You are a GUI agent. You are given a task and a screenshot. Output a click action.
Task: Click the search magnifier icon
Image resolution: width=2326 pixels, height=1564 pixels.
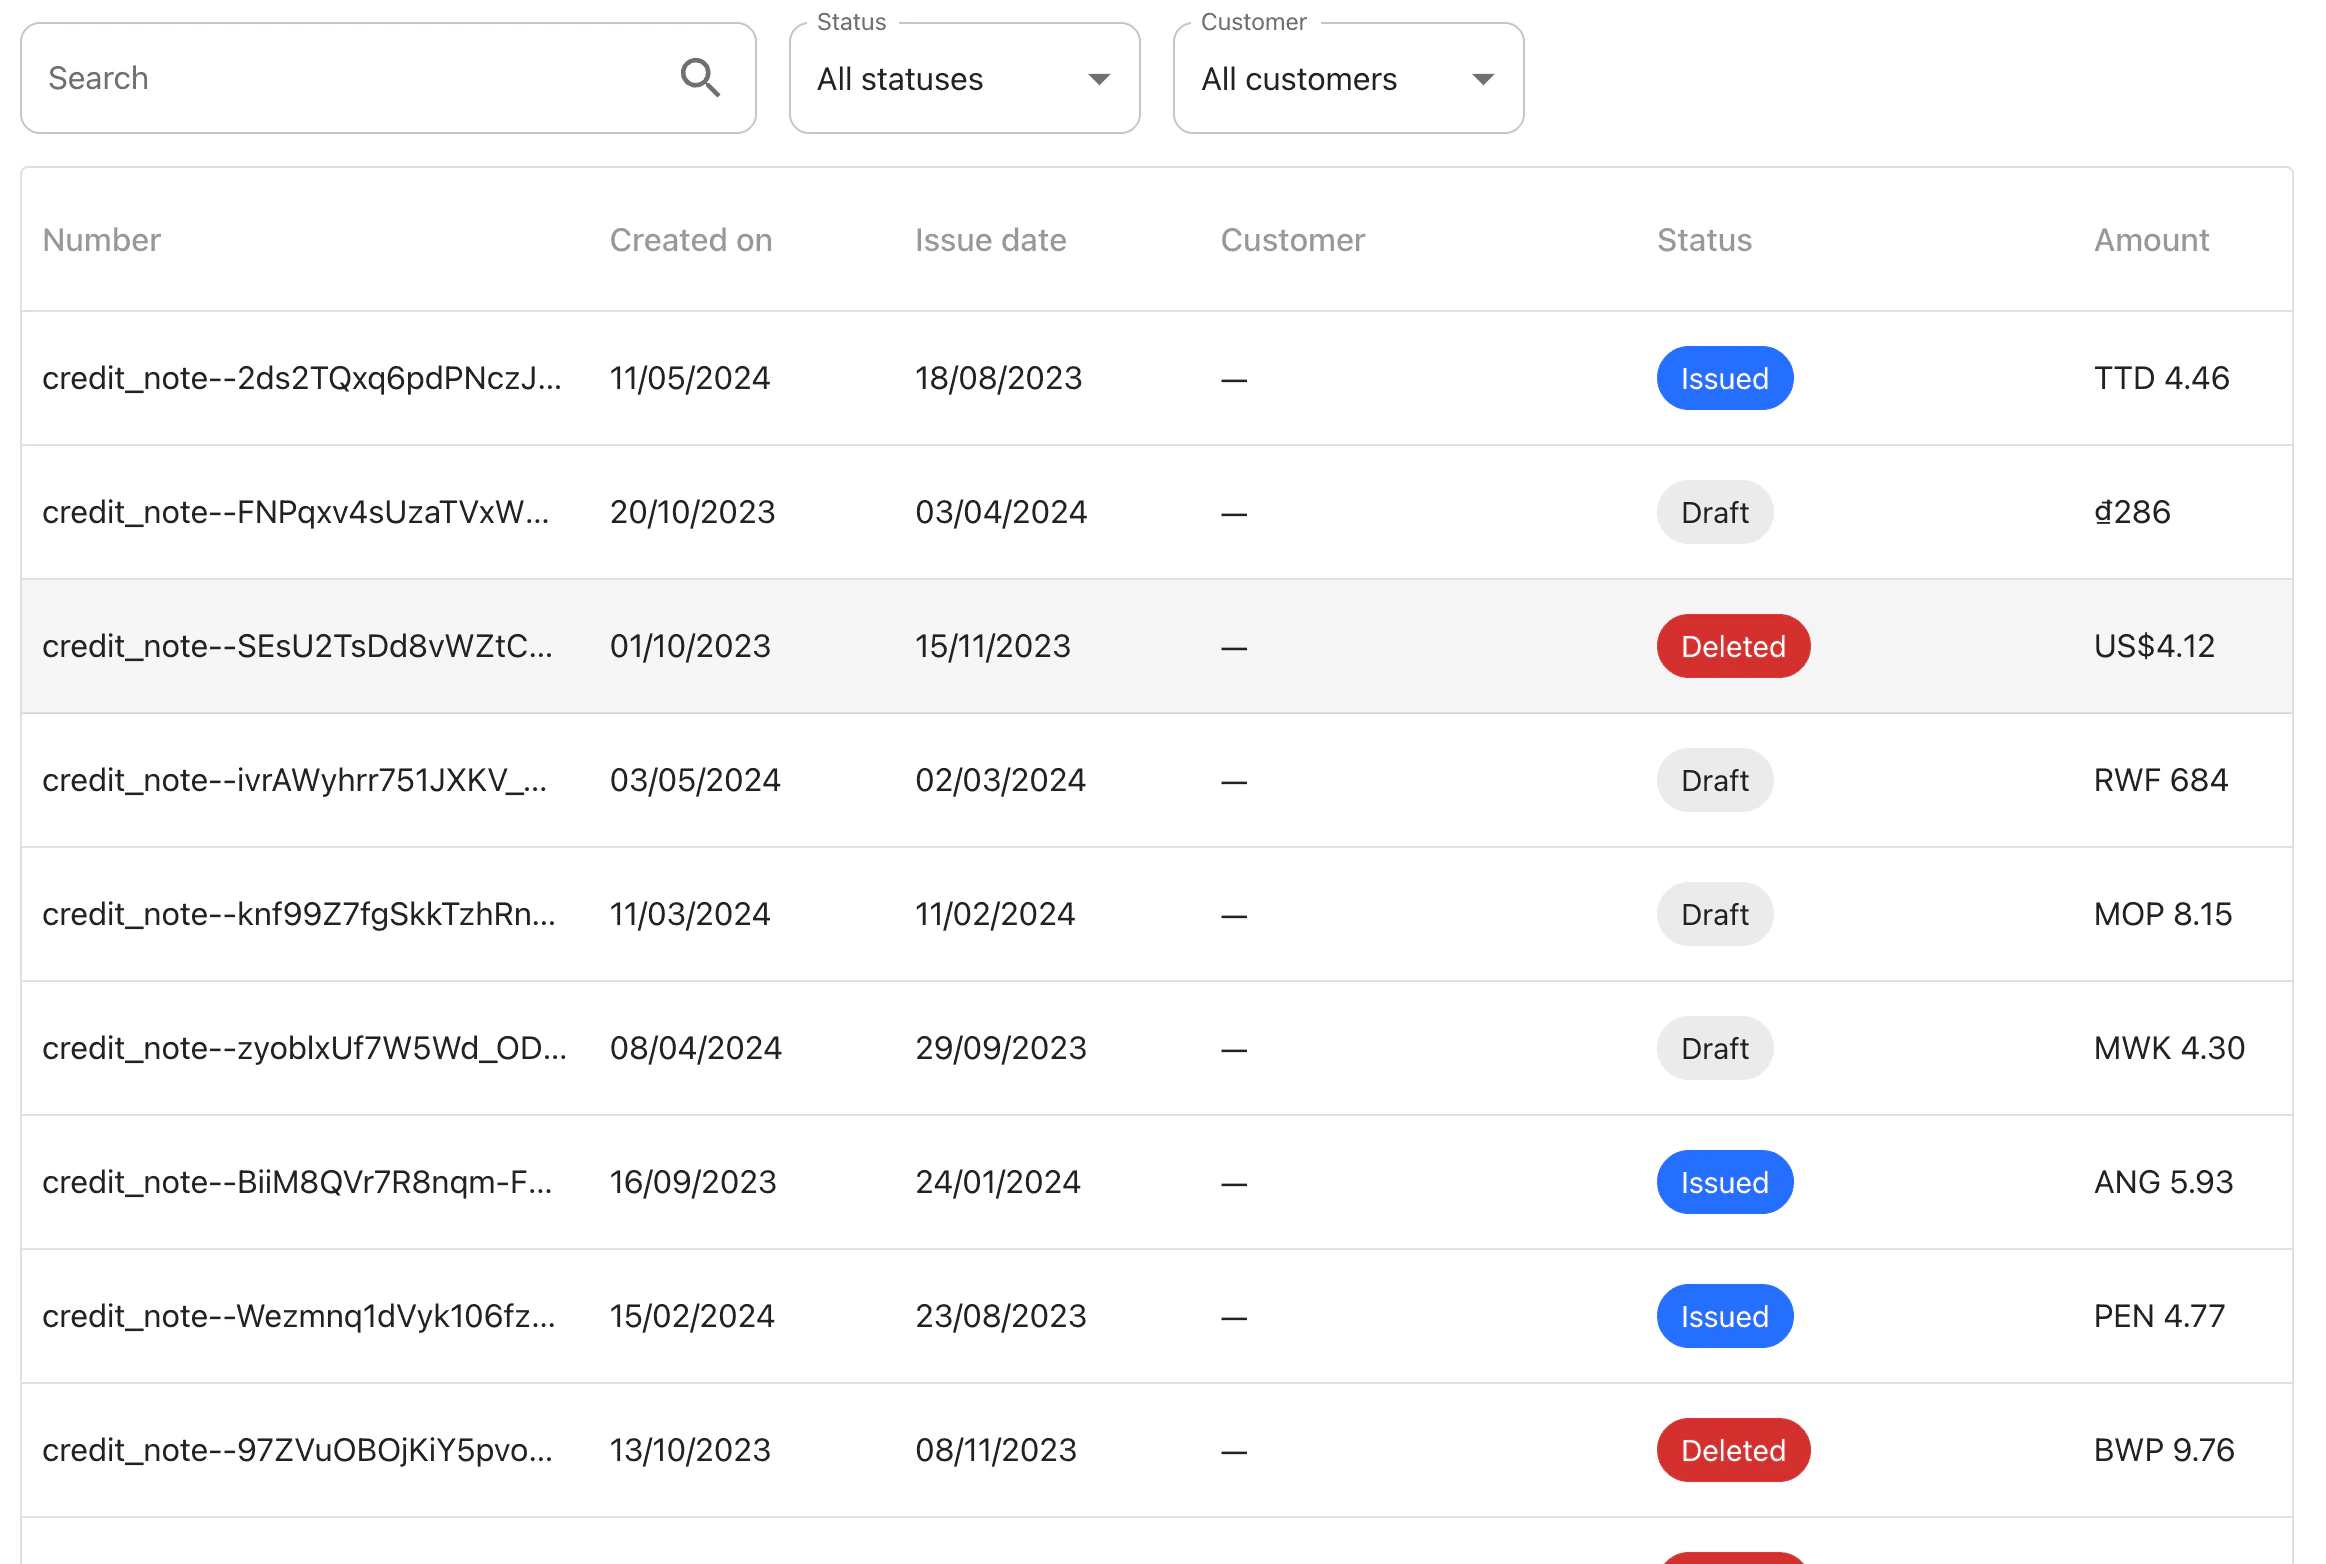[701, 77]
